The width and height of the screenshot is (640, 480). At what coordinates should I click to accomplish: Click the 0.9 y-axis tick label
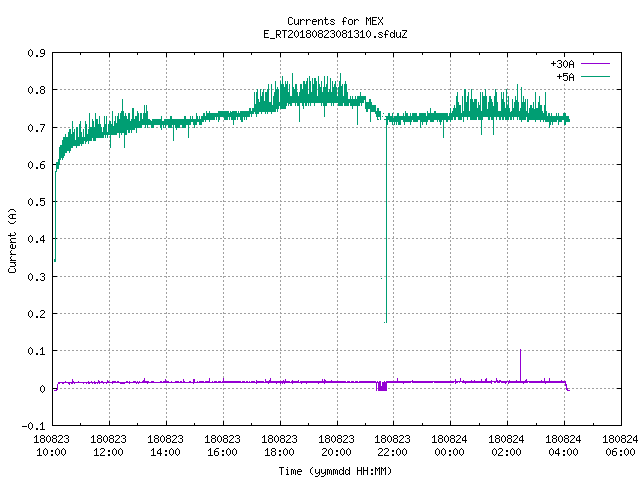(x=37, y=53)
